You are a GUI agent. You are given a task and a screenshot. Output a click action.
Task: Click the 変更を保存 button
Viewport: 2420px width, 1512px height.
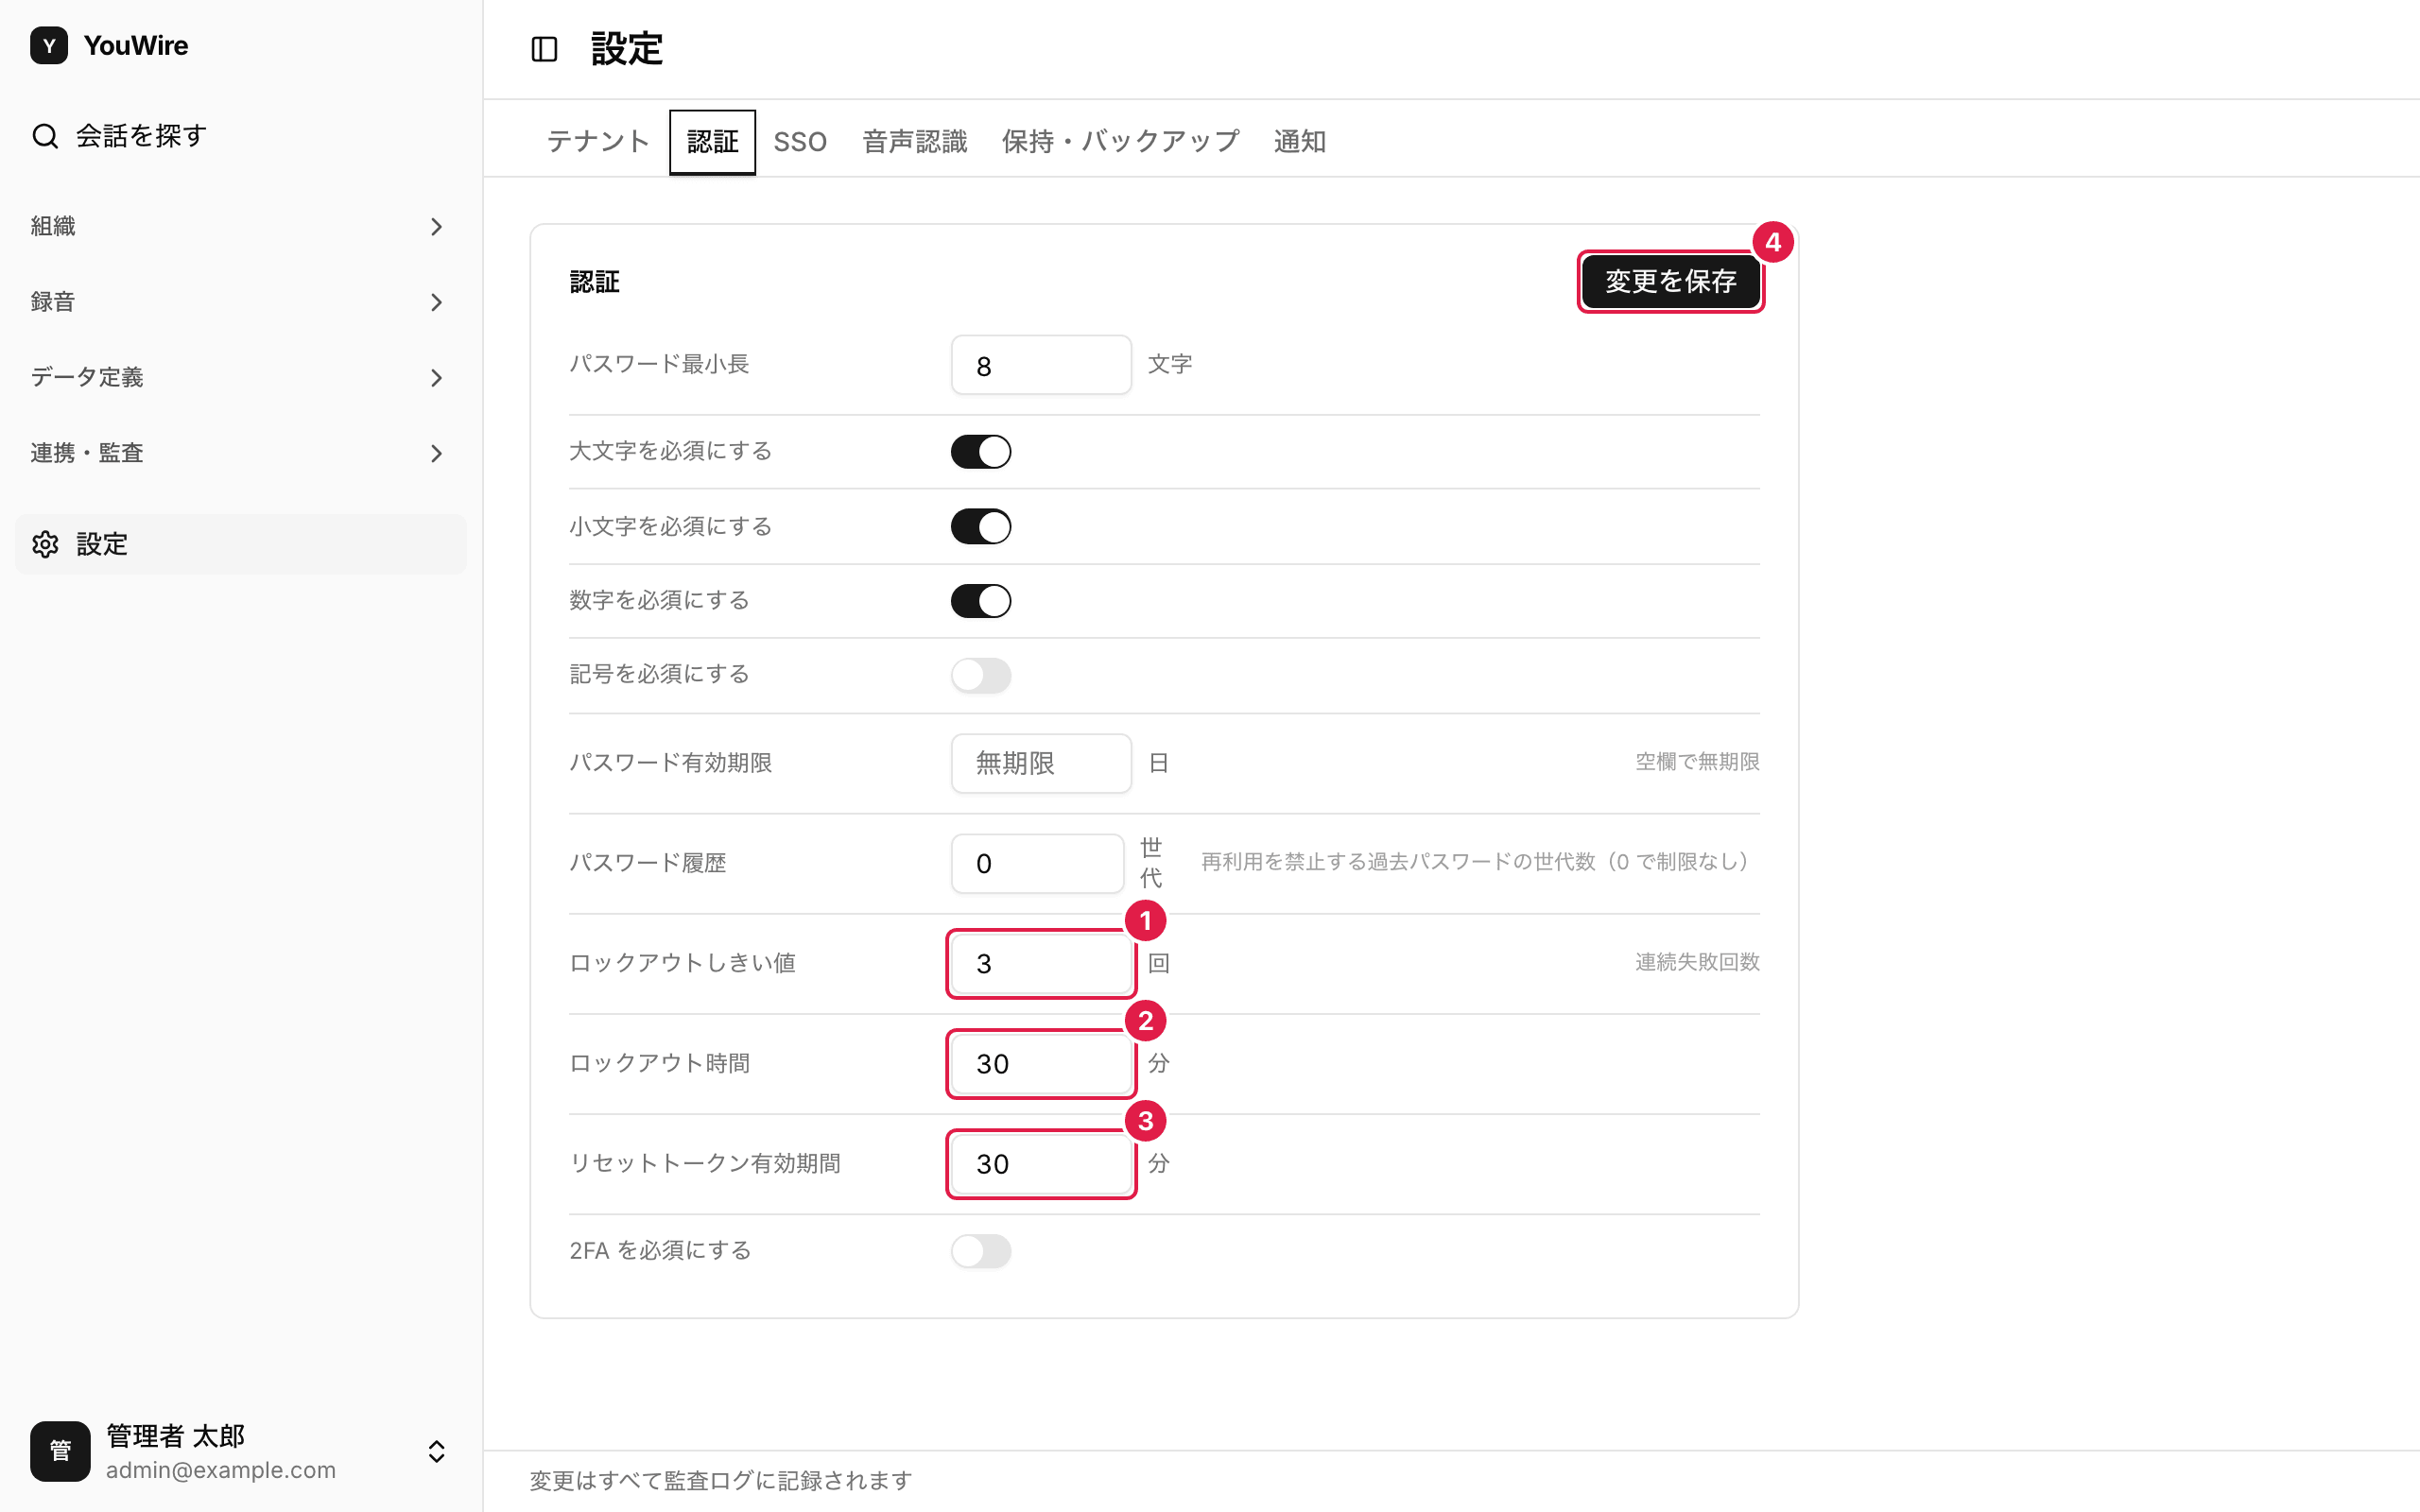[x=1670, y=282]
